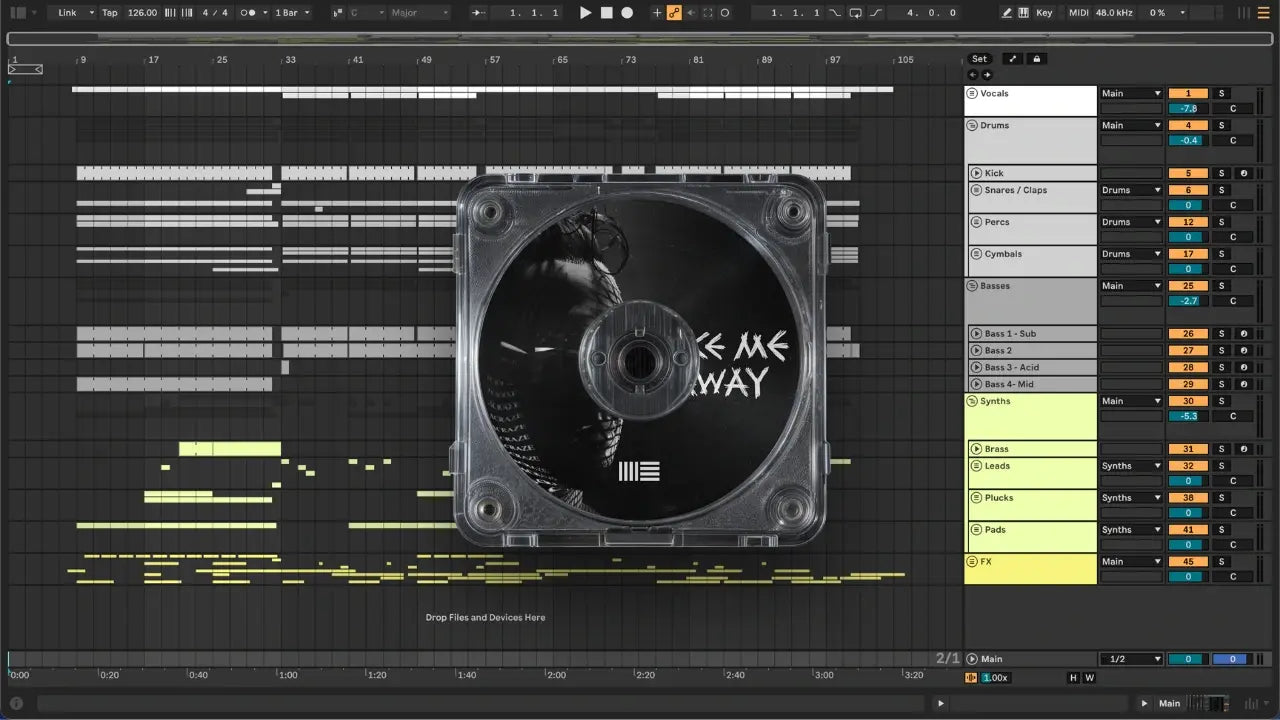Unfold the Bass 1 - Sub track

[x=976, y=334]
